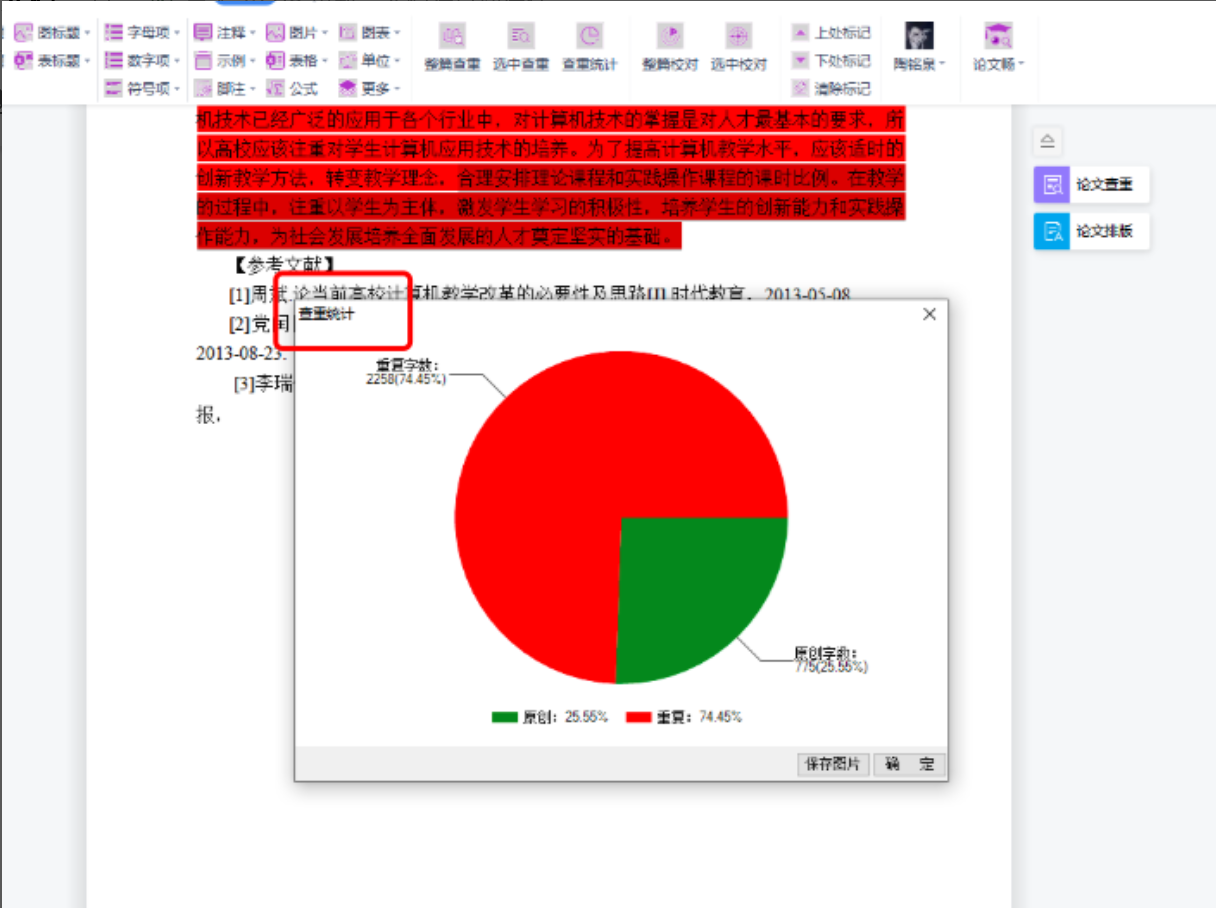The image size is (1216, 908).
Task: Jump to previous mark with 上处标记
Action: 831,33
